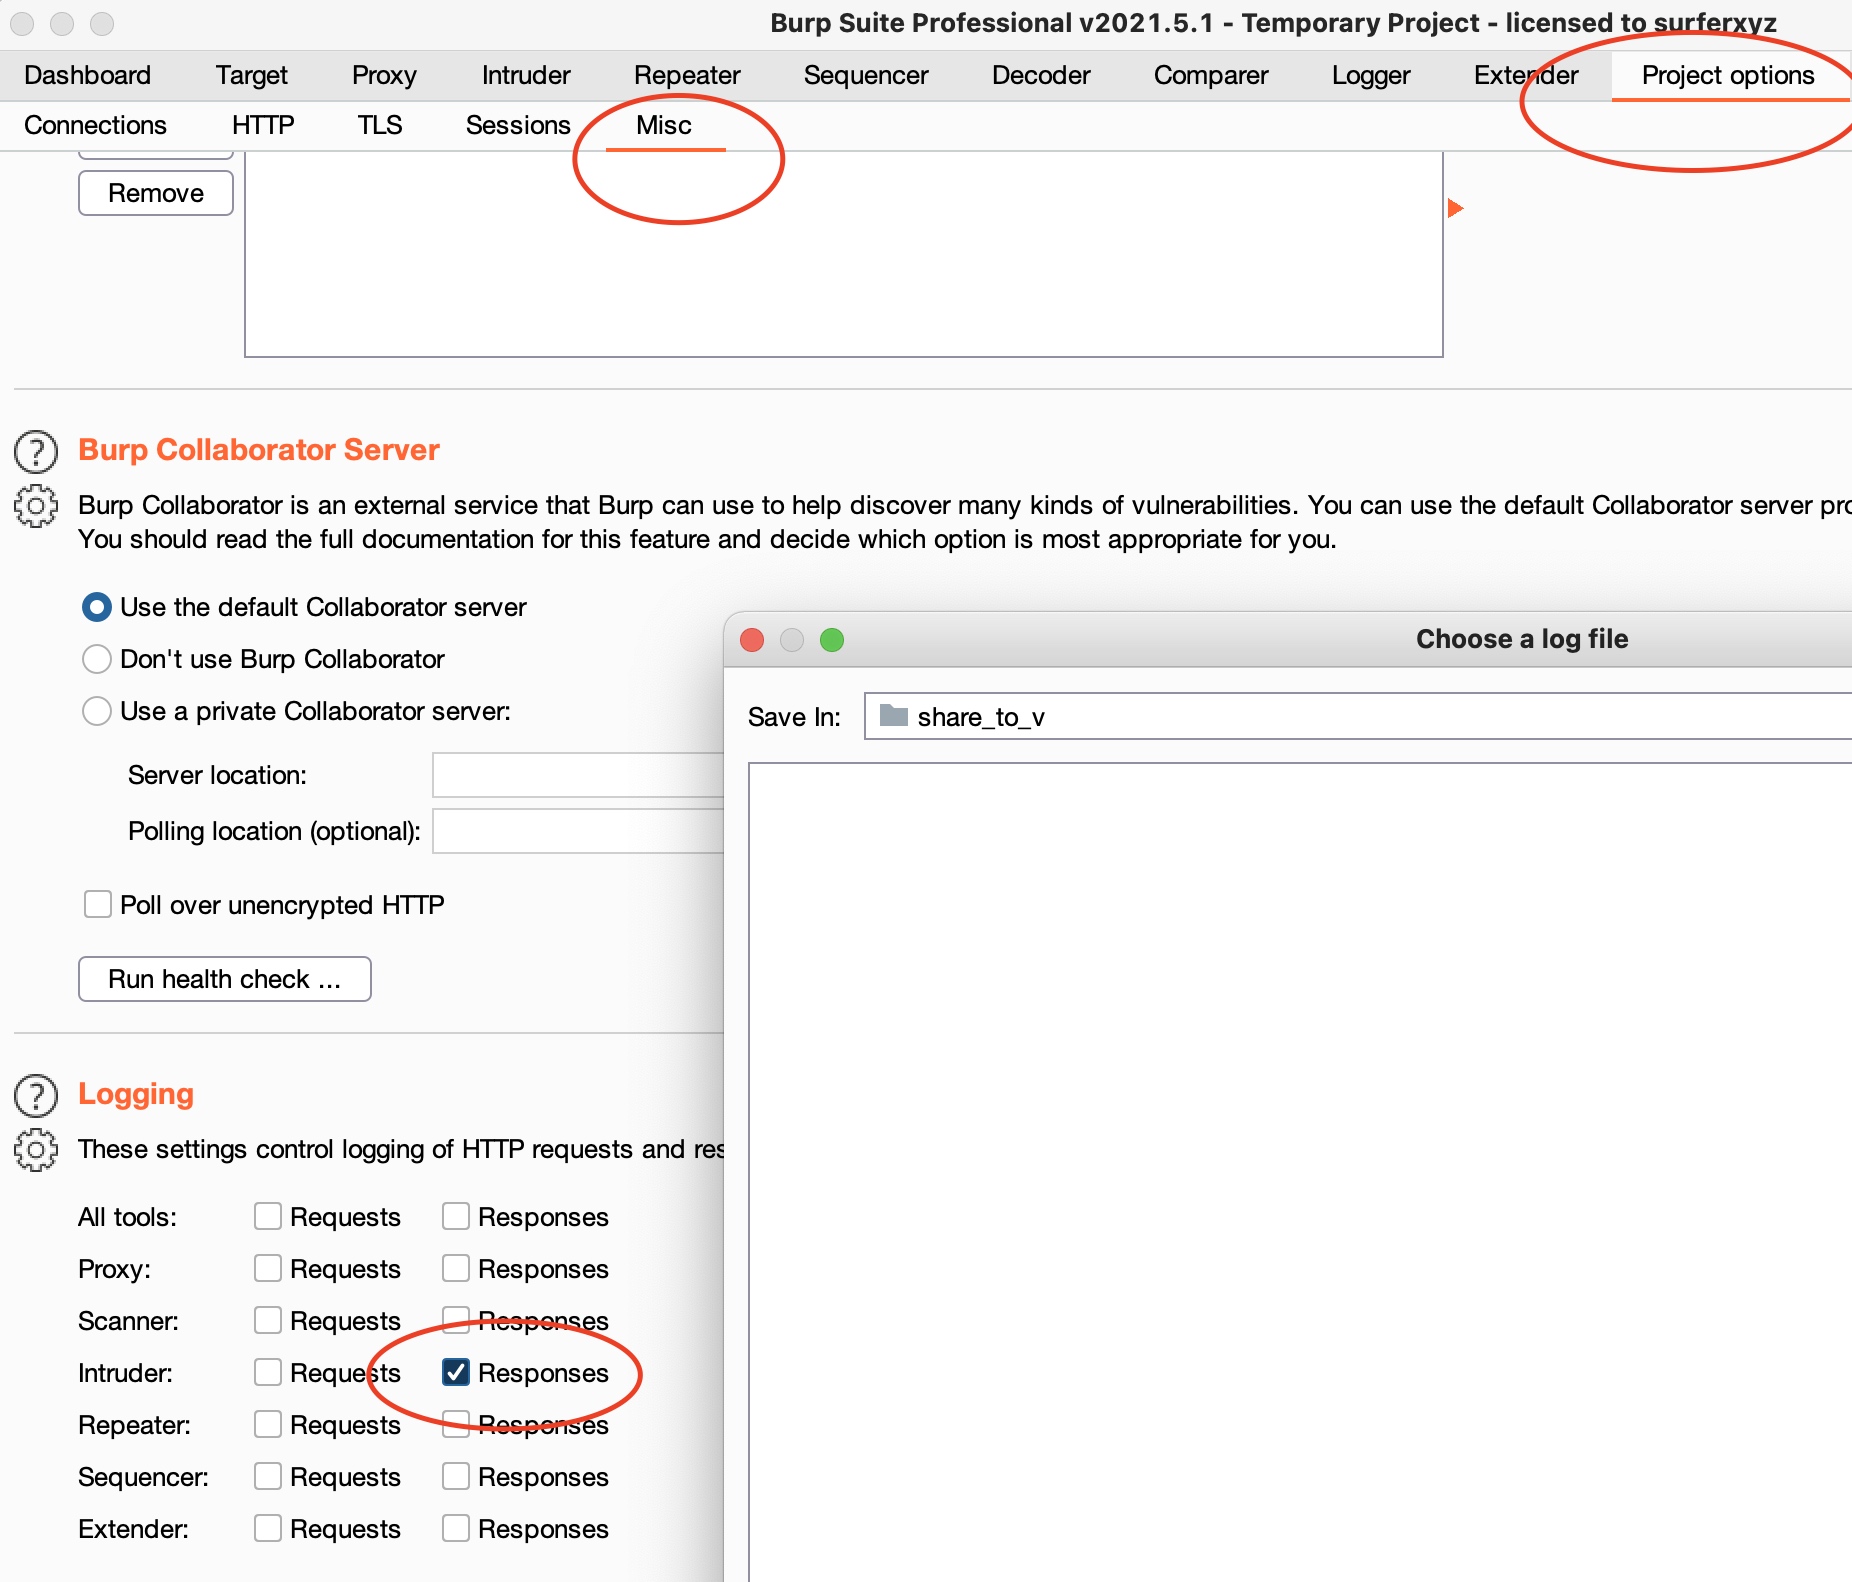
Task: Open settings gear for Logging section
Action: [x=36, y=1150]
